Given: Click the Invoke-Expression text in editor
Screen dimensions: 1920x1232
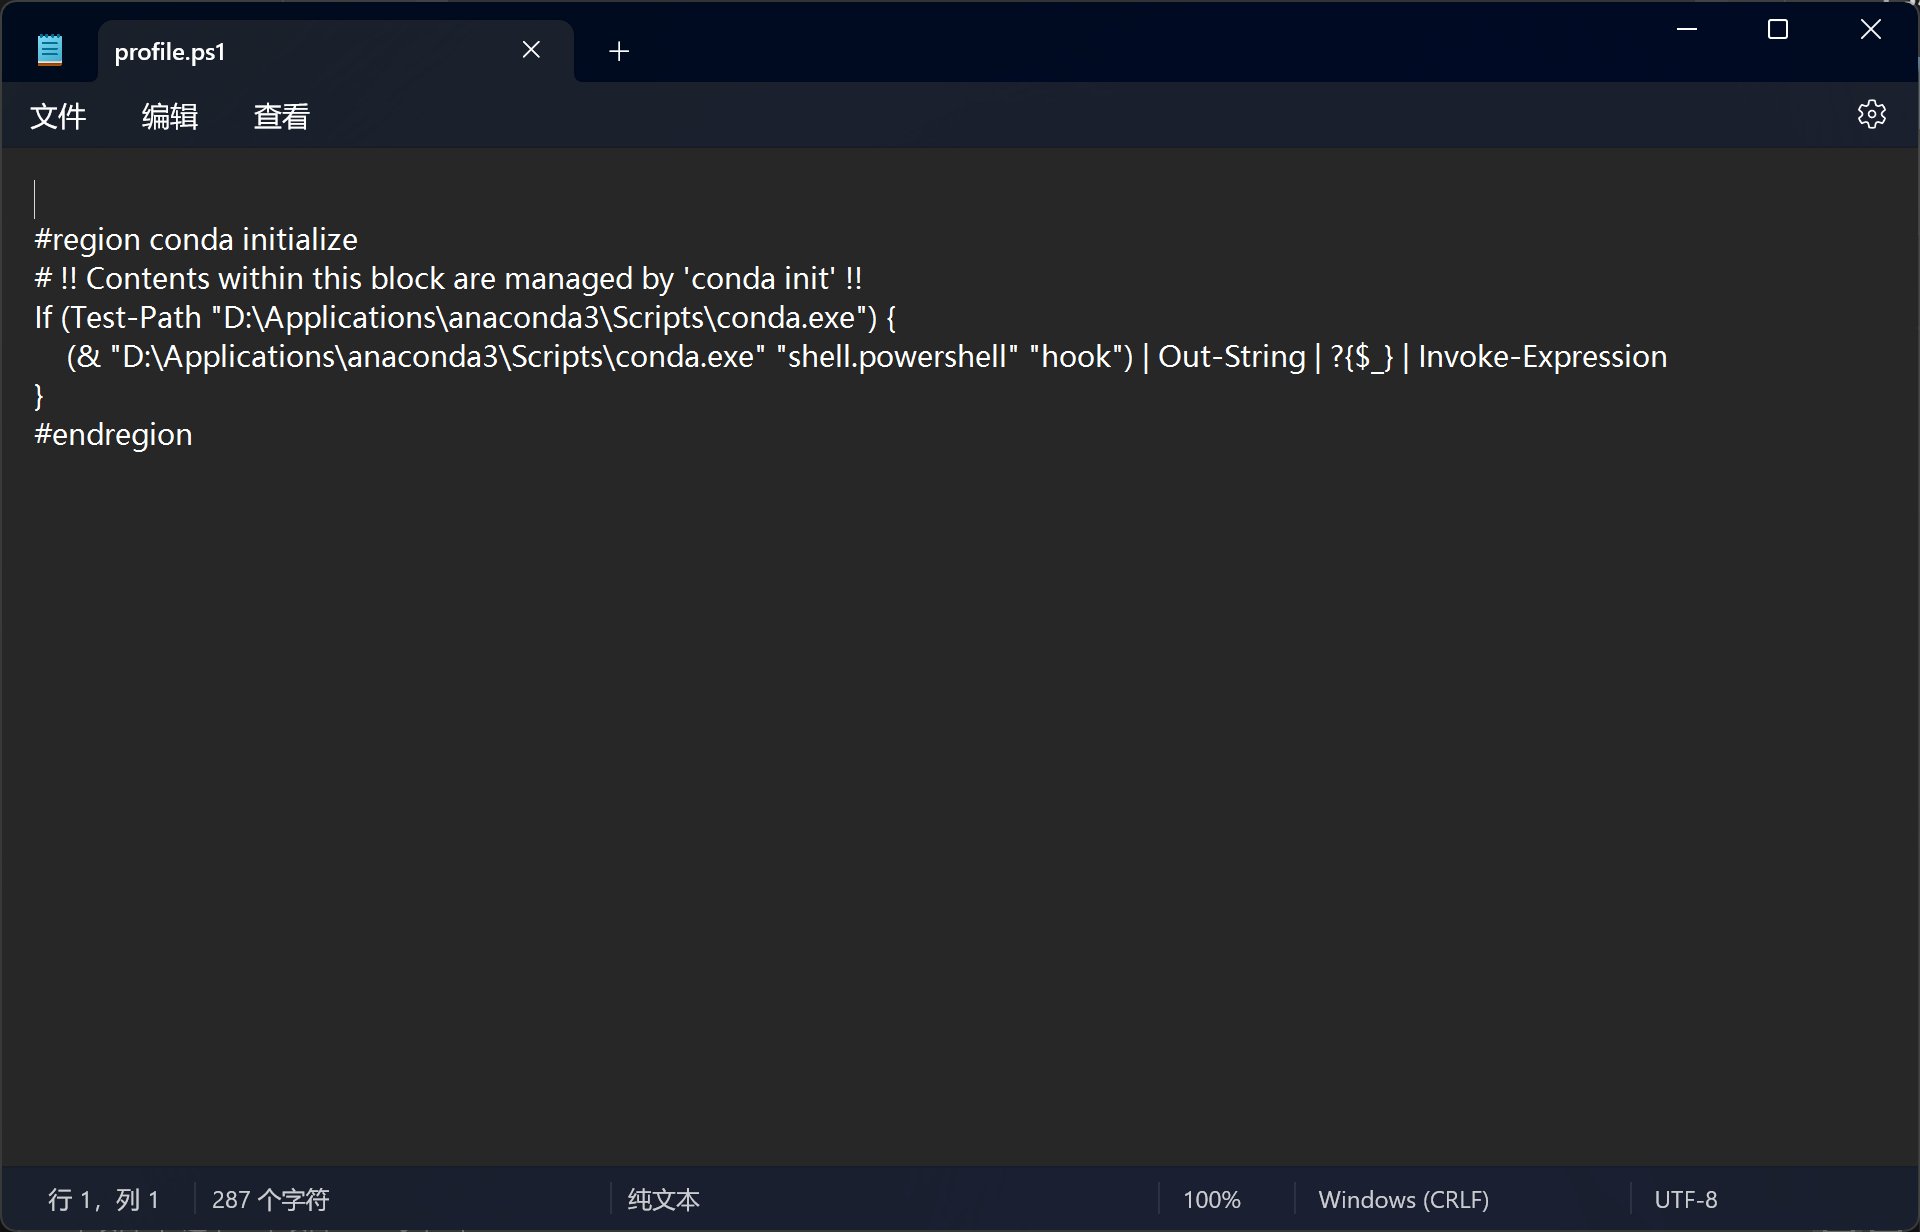Looking at the screenshot, I should point(1542,357).
